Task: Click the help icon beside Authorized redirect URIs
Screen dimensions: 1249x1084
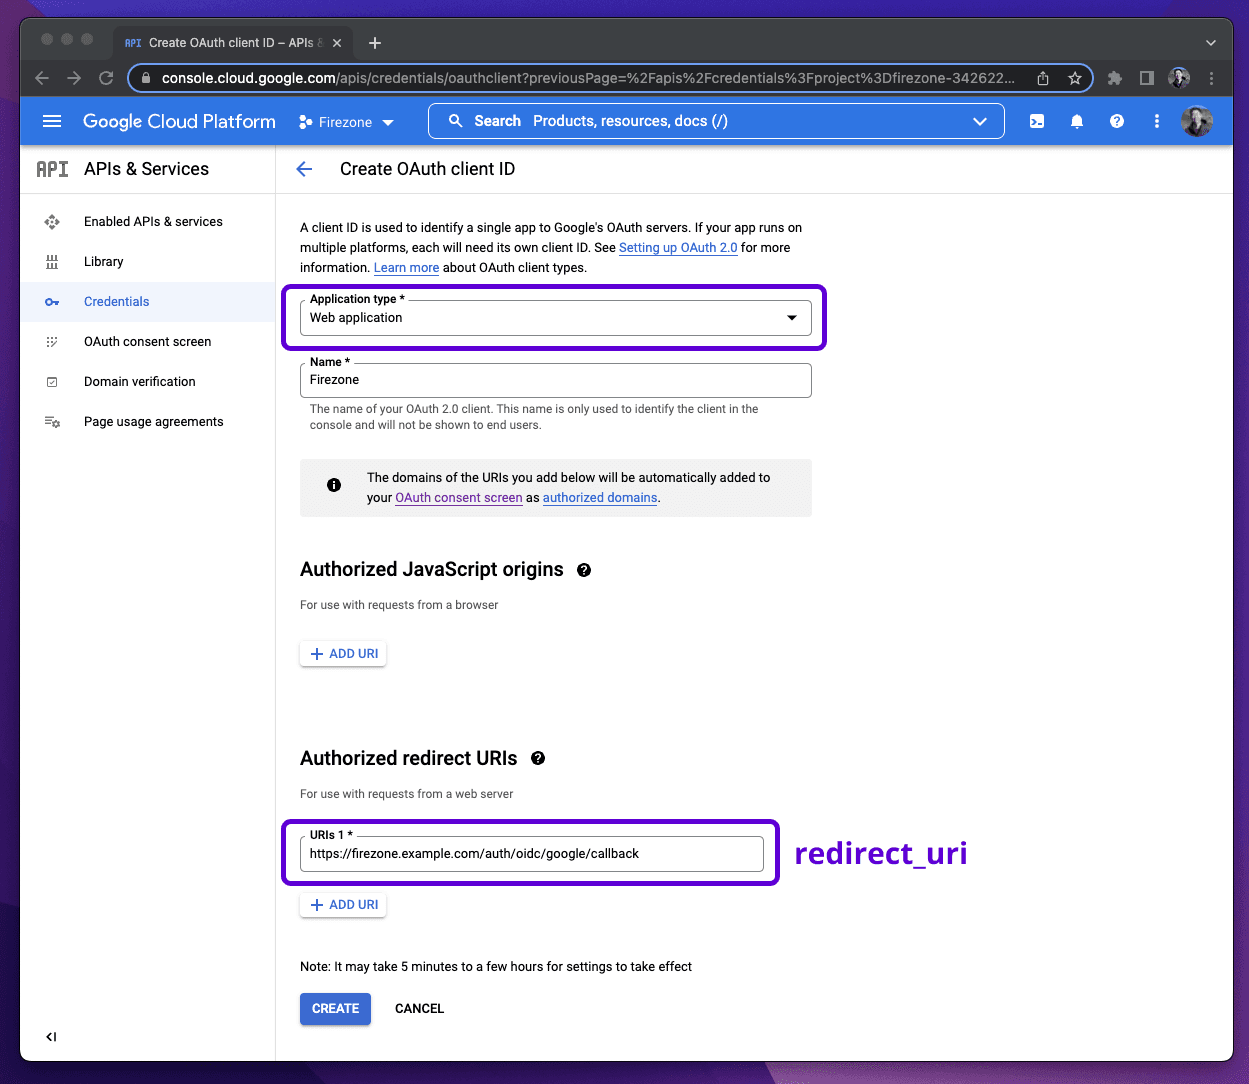Action: click(x=538, y=758)
